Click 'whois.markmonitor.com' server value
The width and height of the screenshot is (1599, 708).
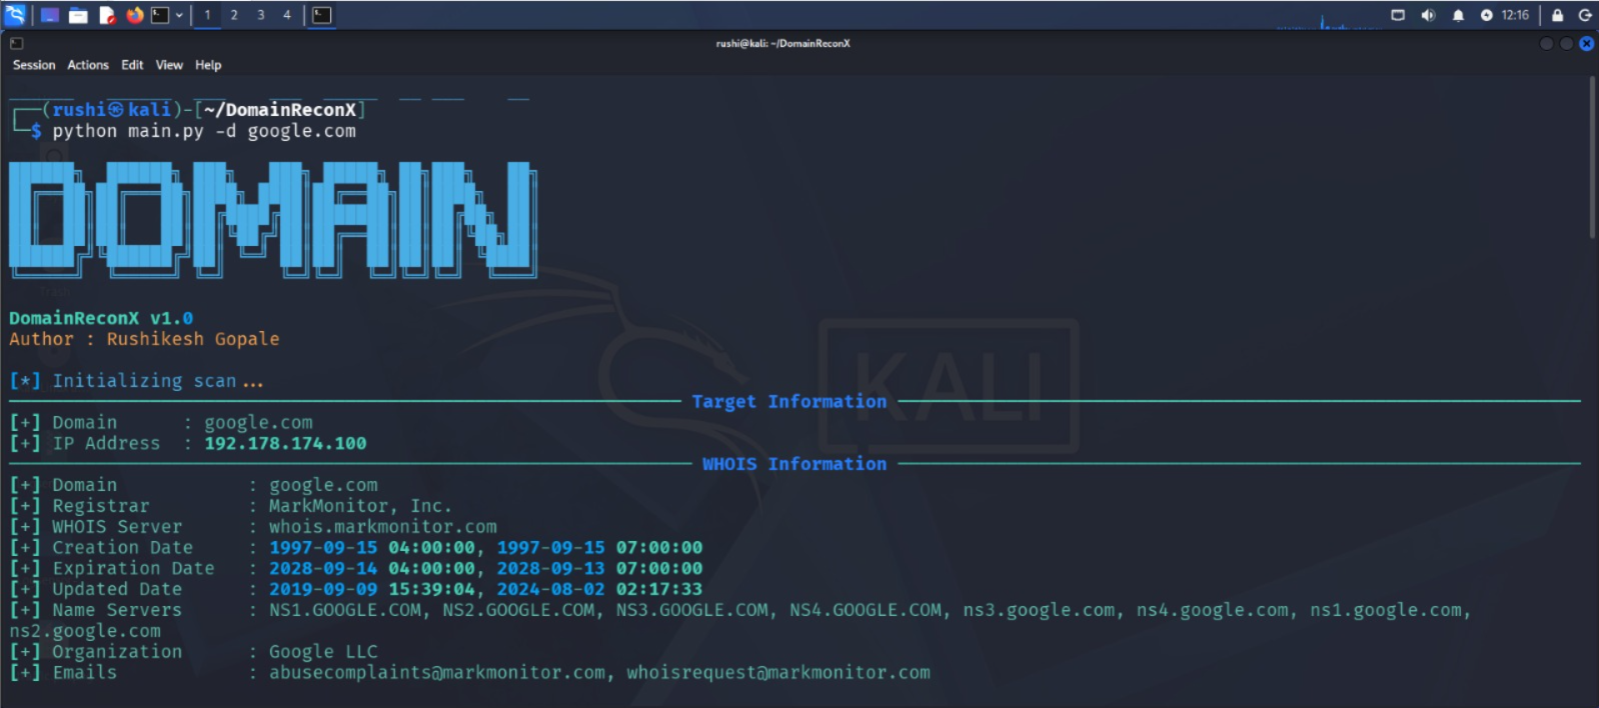[382, 527]
